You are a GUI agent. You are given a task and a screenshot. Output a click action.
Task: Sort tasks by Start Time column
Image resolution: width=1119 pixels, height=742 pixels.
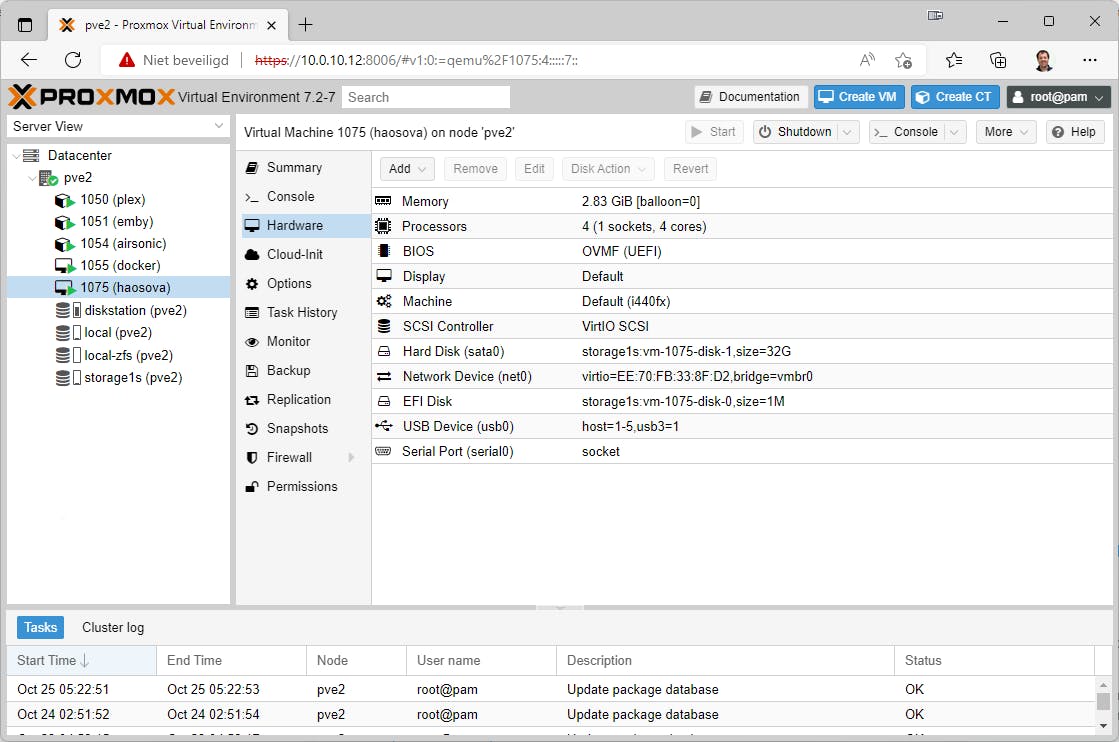81,661
